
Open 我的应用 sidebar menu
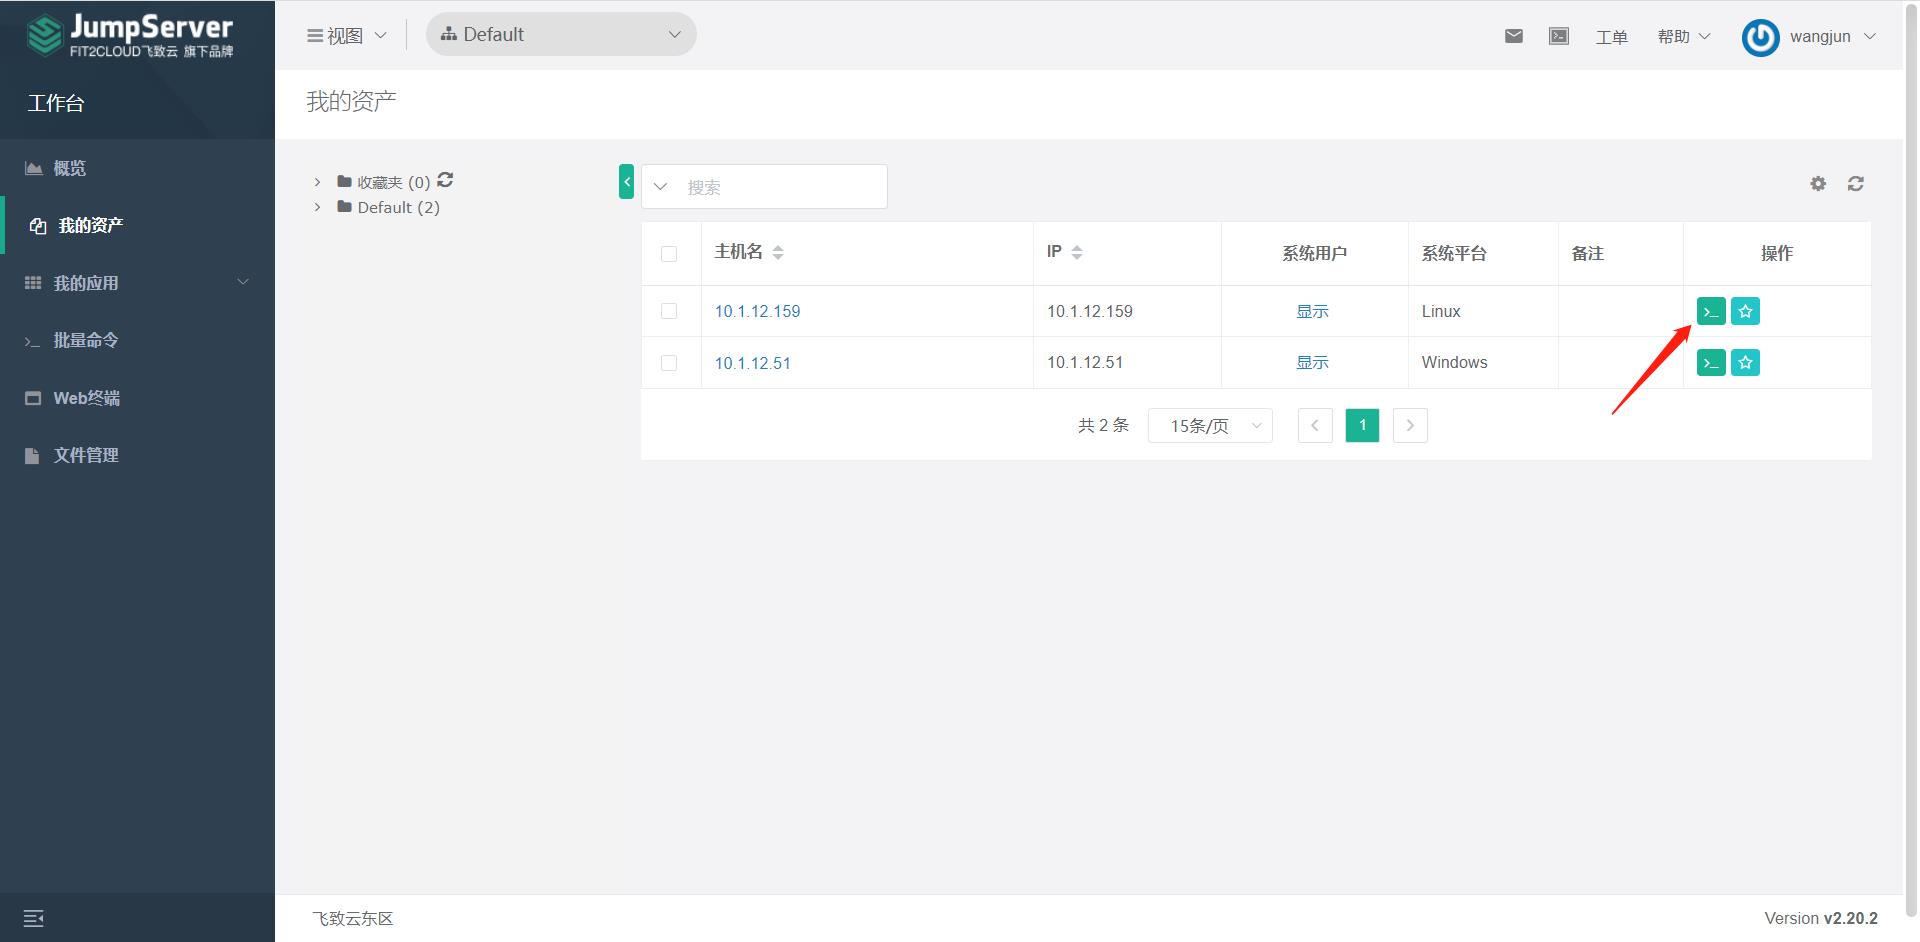coord(87,282)
